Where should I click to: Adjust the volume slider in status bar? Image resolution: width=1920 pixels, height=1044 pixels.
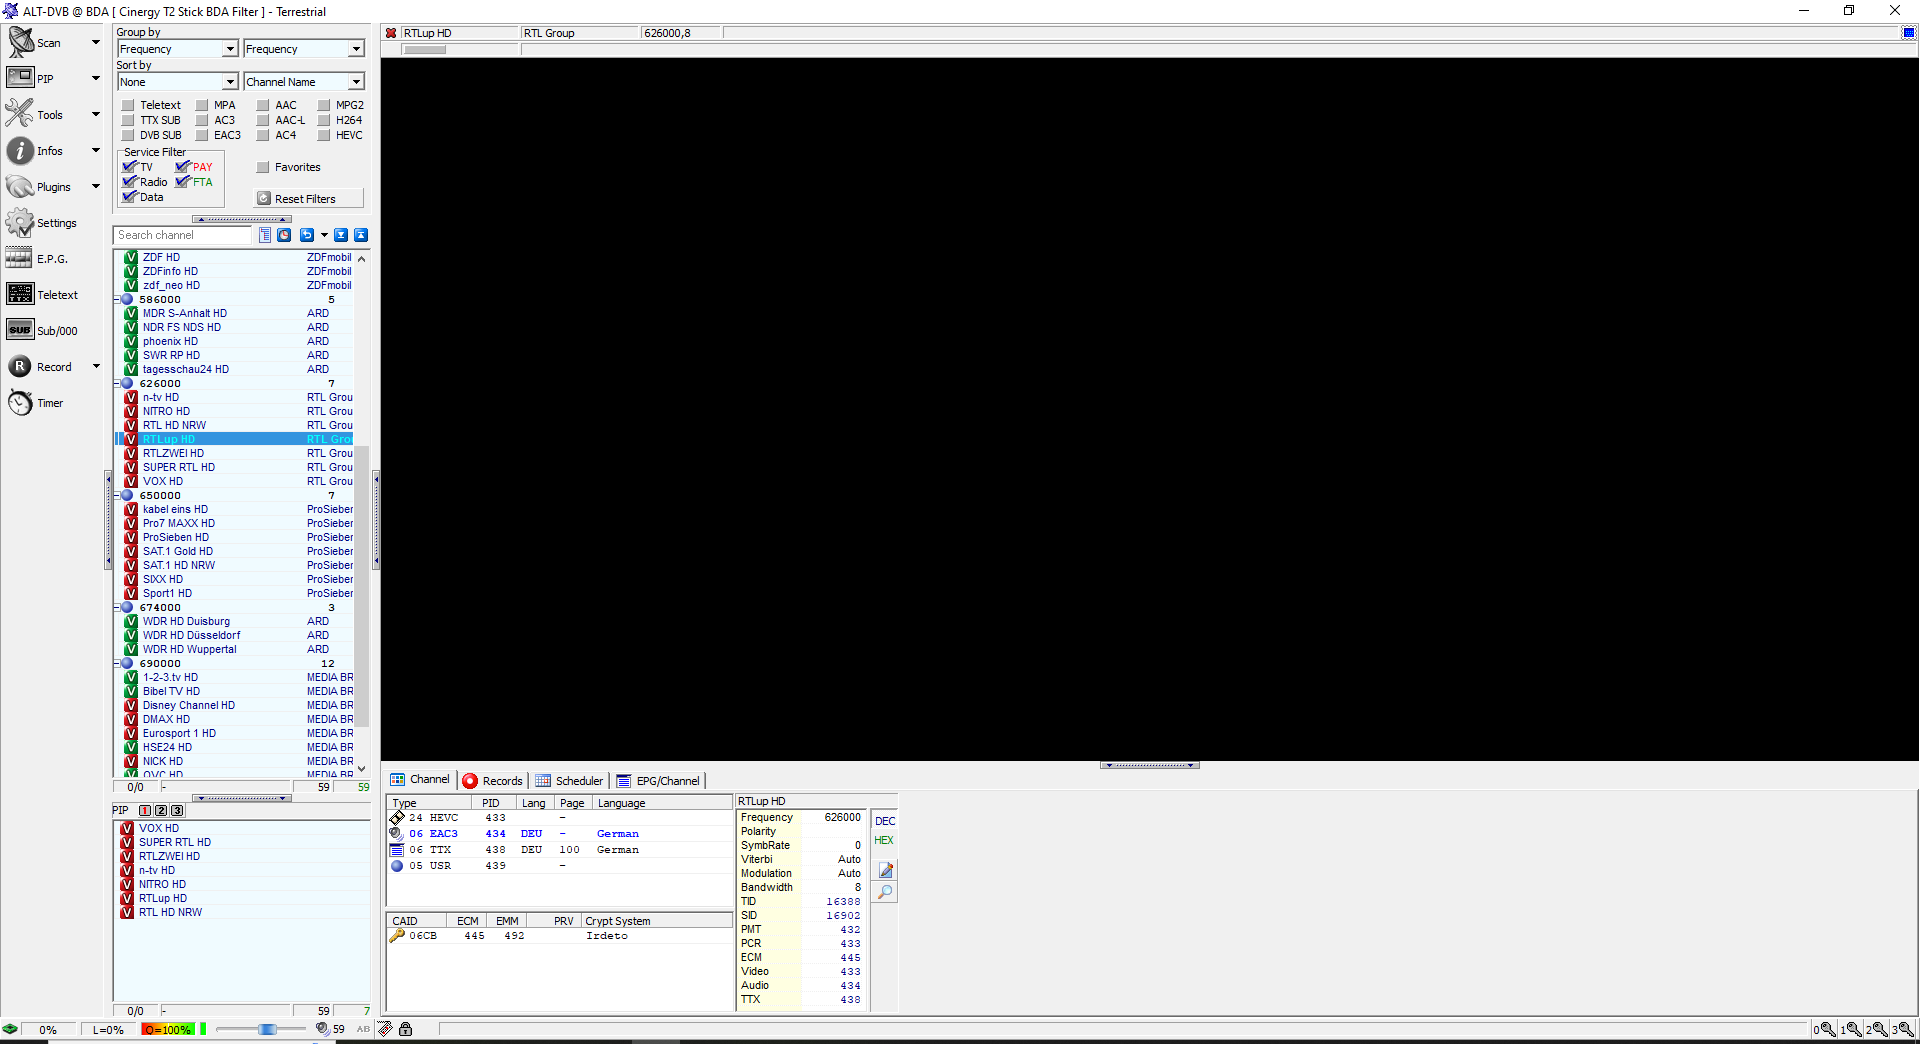pyautogui.click(x=267, y=1029)
